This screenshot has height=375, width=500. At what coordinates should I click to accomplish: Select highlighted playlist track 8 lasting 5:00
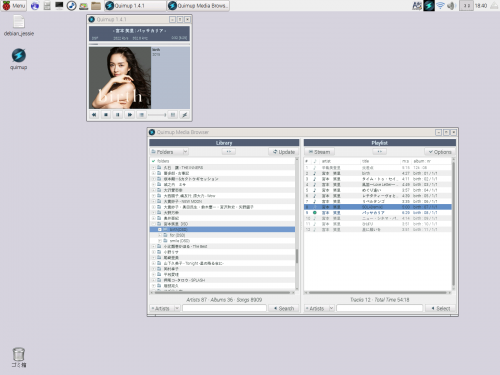coord(378,207)
